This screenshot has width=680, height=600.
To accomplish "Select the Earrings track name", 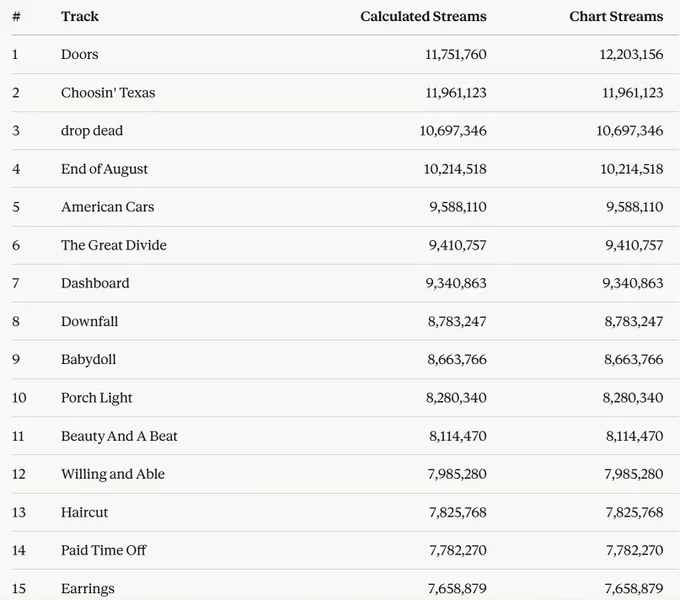I will (88, 589).
